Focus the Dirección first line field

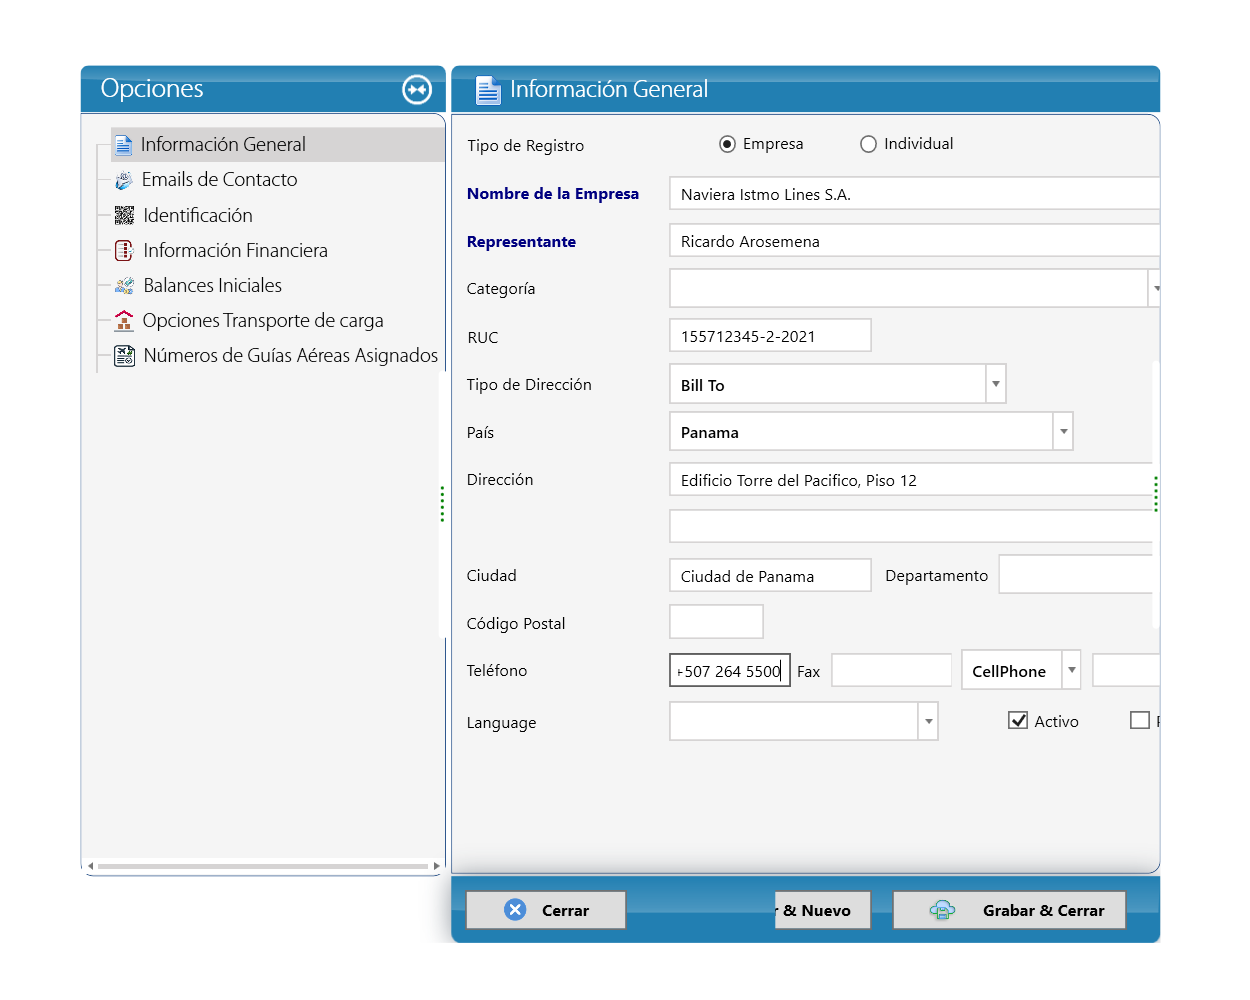coord(910,480)
